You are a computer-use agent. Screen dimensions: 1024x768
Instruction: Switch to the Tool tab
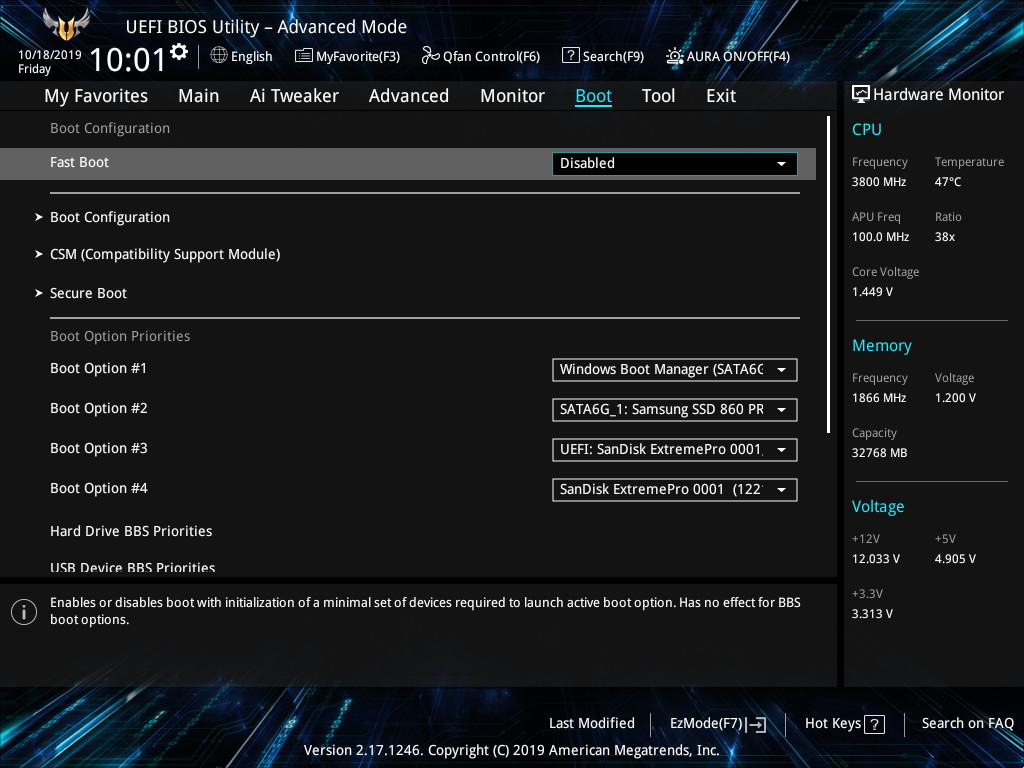[658, 96]
